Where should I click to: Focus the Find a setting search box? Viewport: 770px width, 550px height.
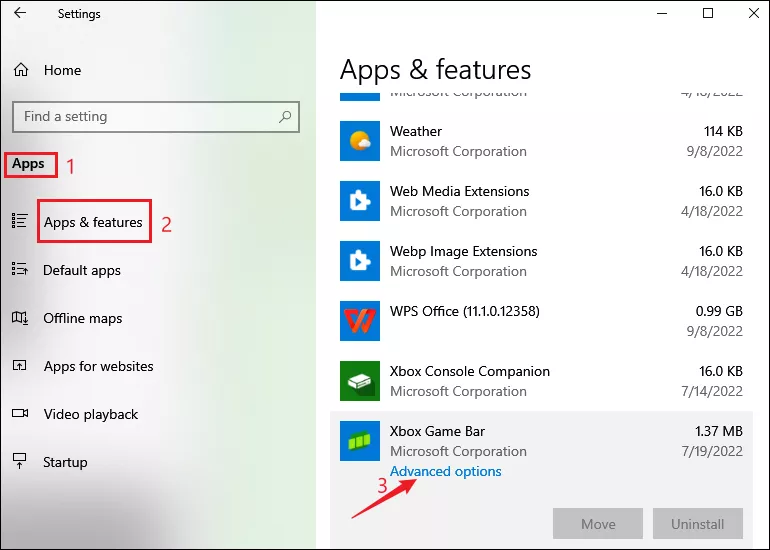coord(156,117)
